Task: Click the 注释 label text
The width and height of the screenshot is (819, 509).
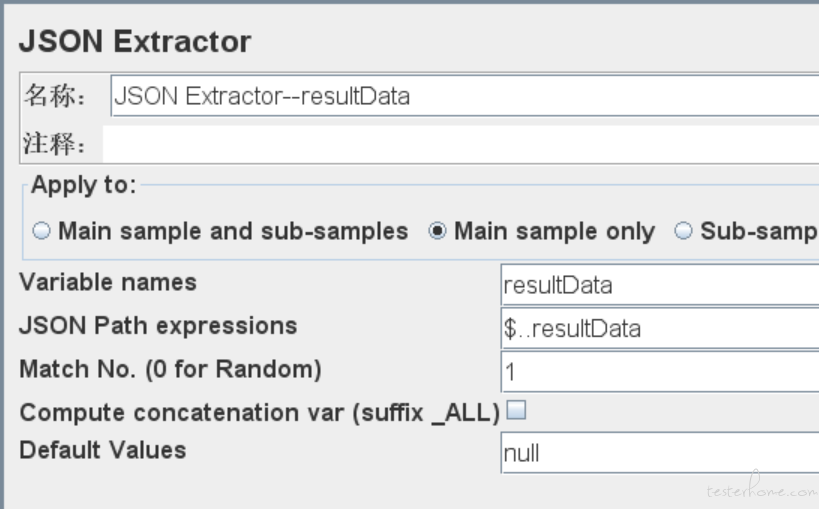Action: coord(54,143)
